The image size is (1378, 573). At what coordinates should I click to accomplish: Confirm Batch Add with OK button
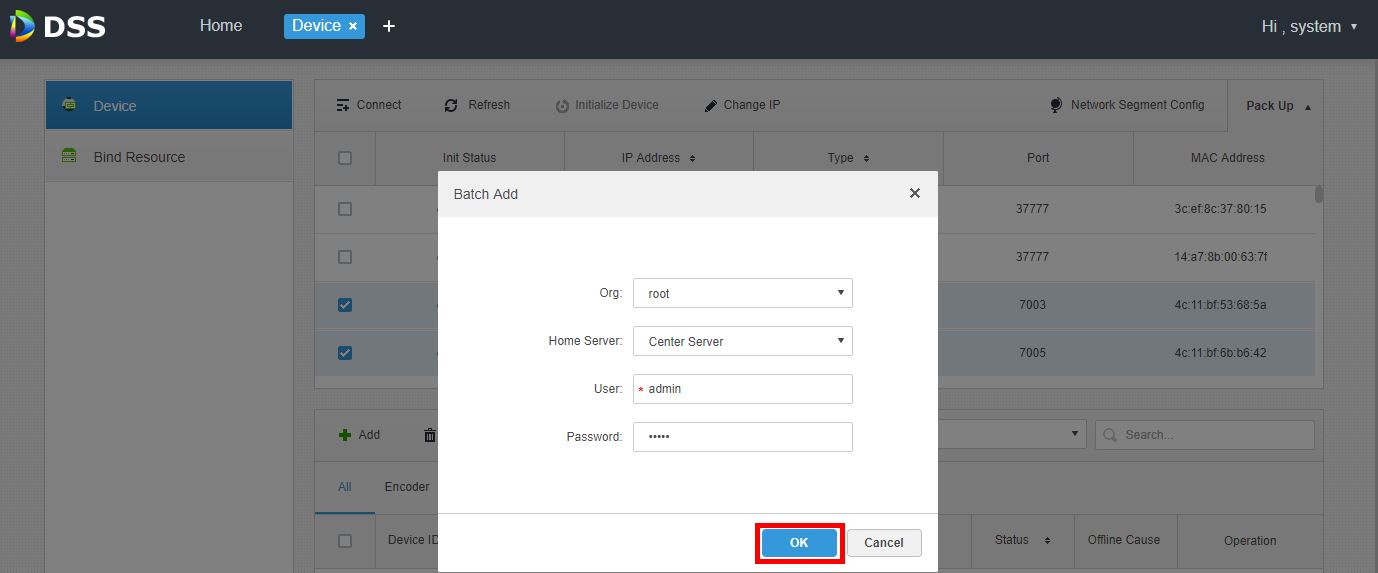click(799, 543)
